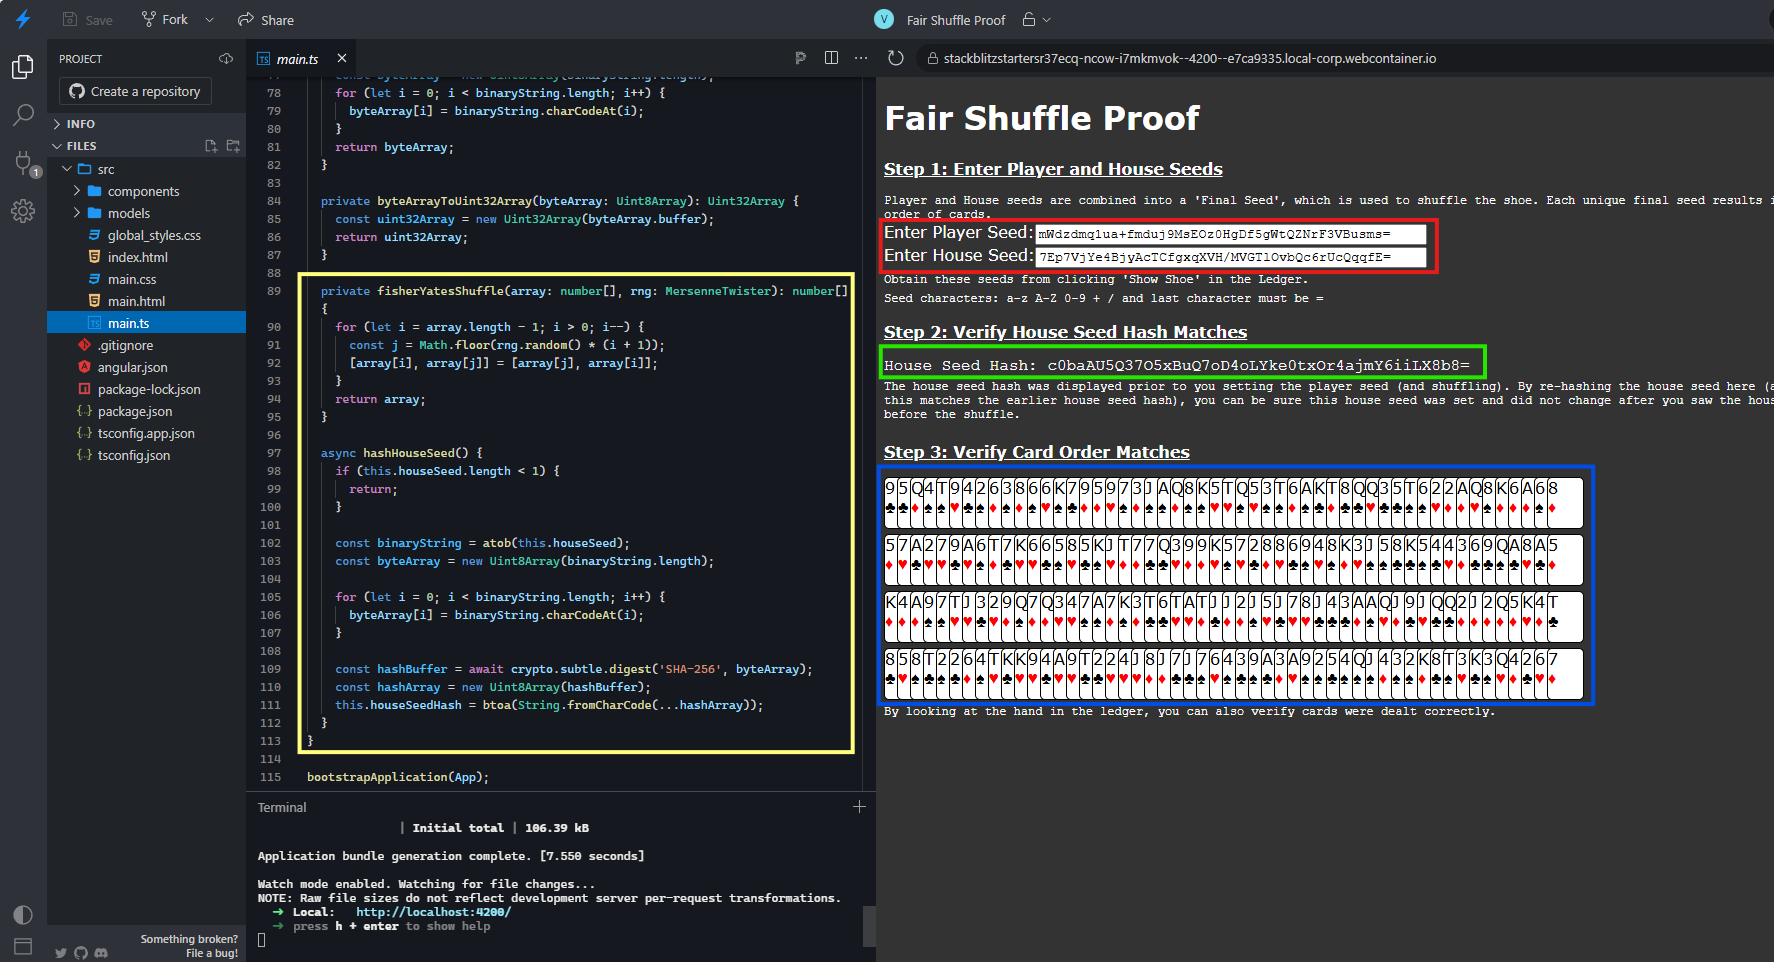Click the preview URL address bar

click(x=1190, y=59)
